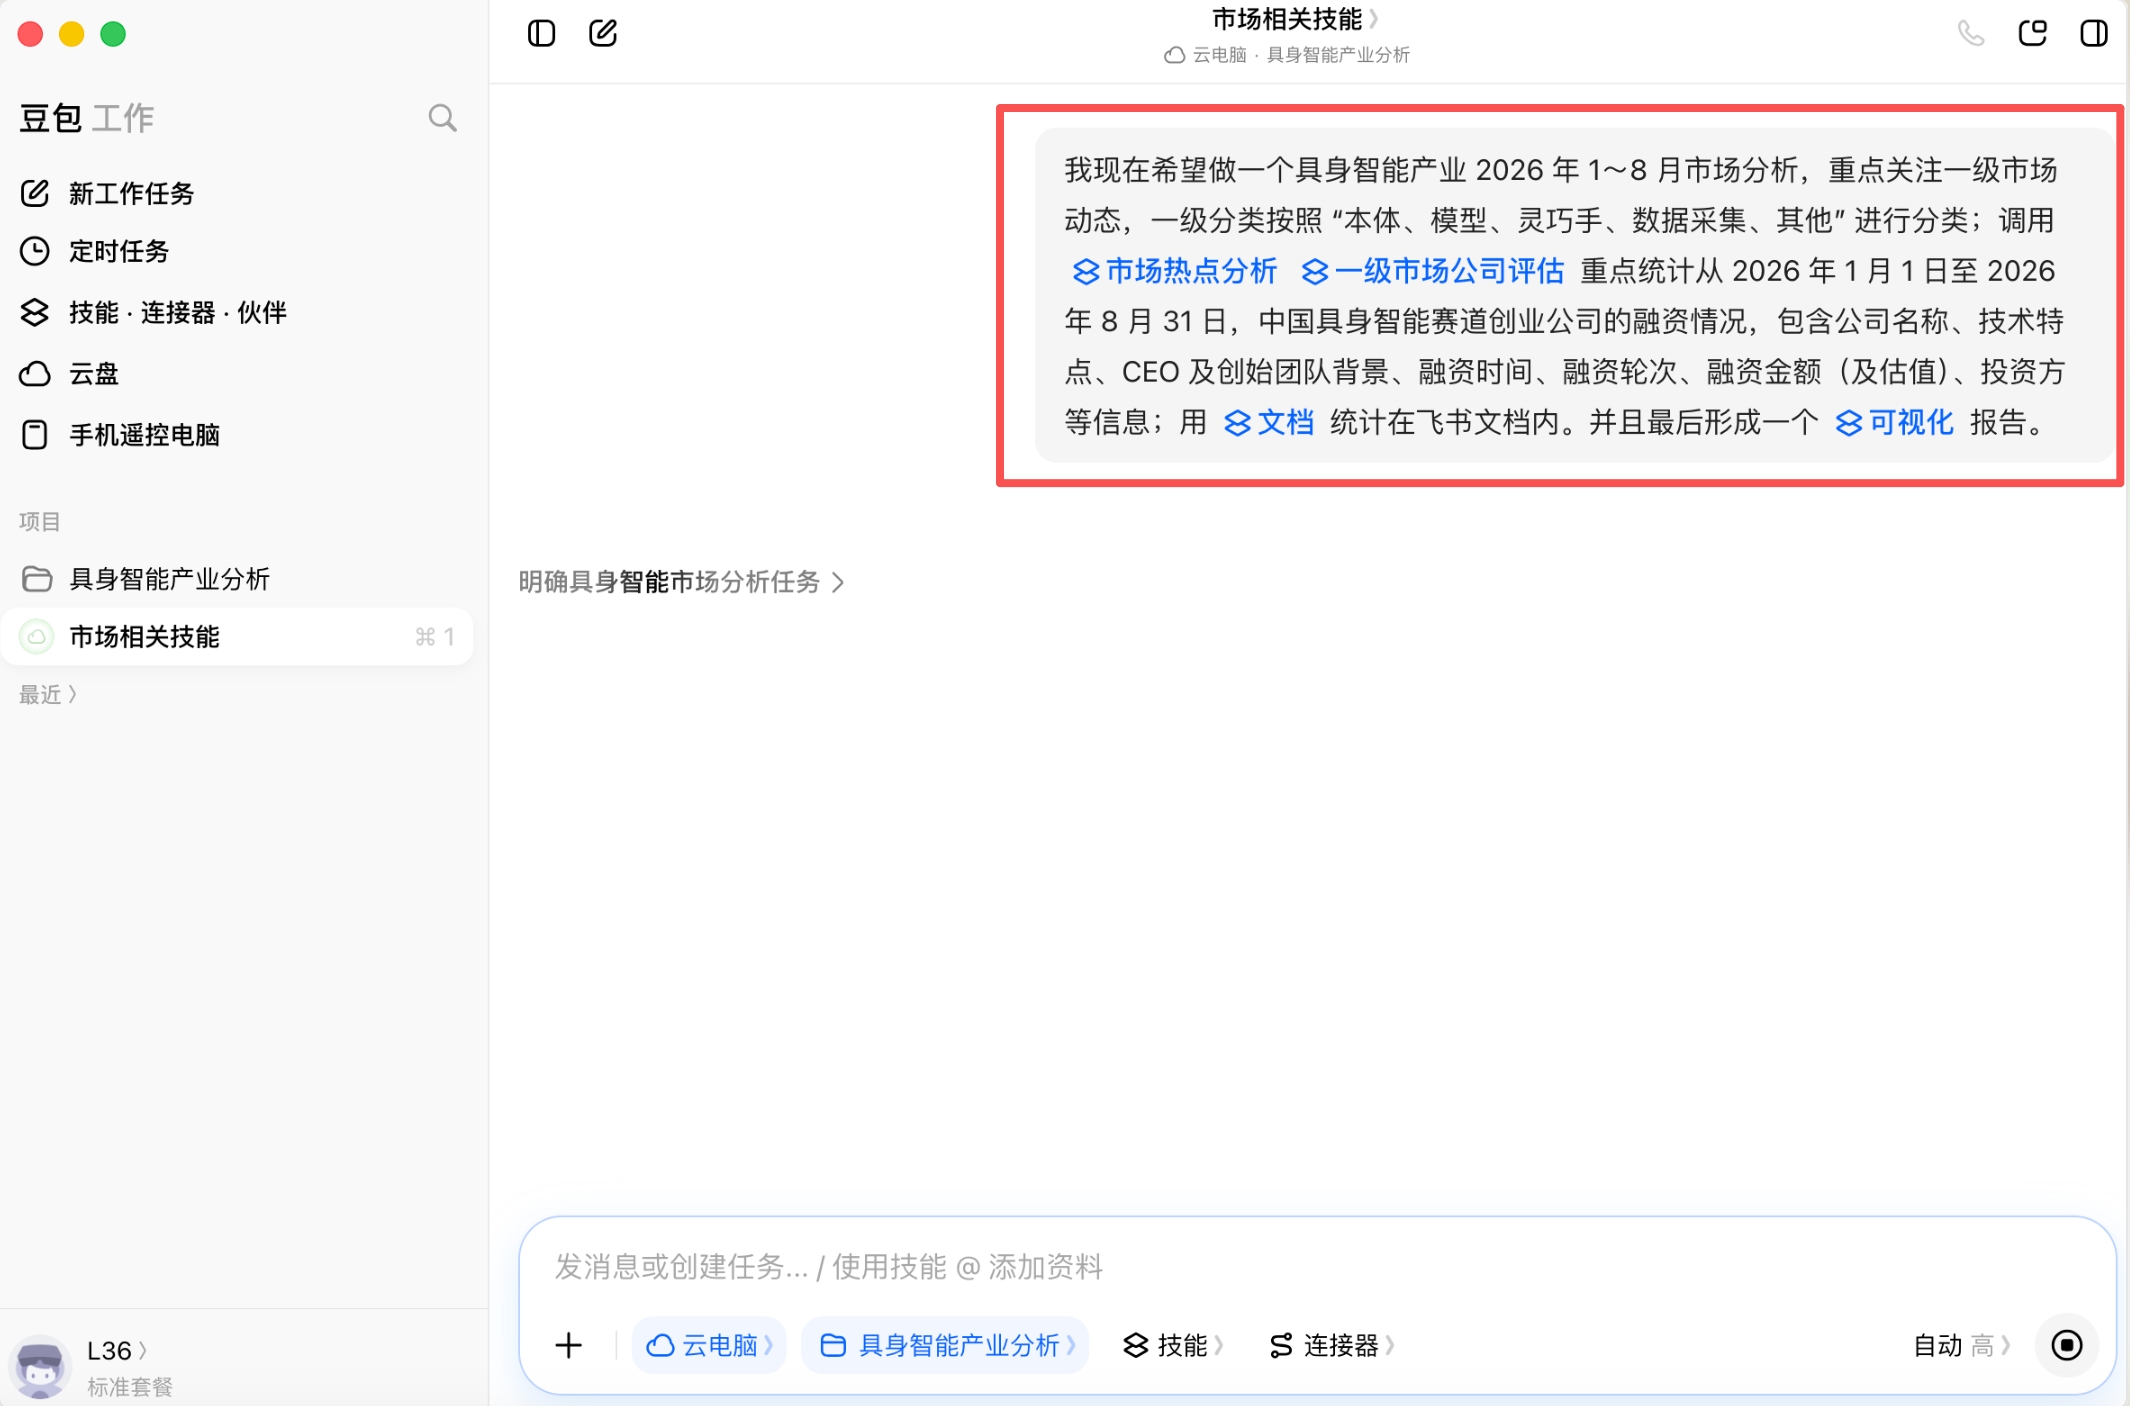The width and height of the screenshot is (2130, 1406).
Task: Click the 文档 skill link
Action: coord(1269,423)
